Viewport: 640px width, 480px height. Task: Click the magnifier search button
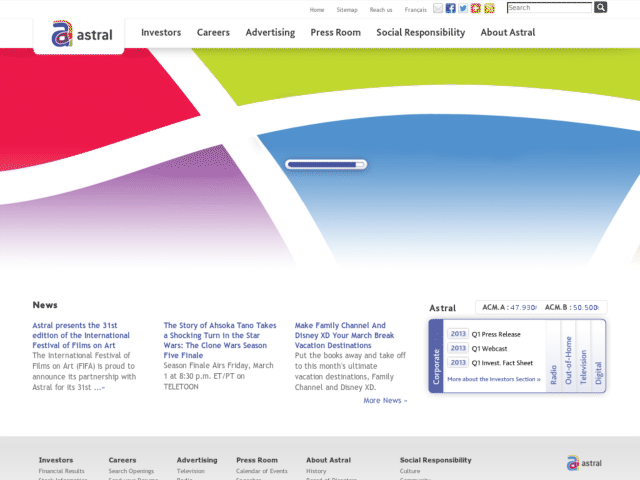pos(600,7)
